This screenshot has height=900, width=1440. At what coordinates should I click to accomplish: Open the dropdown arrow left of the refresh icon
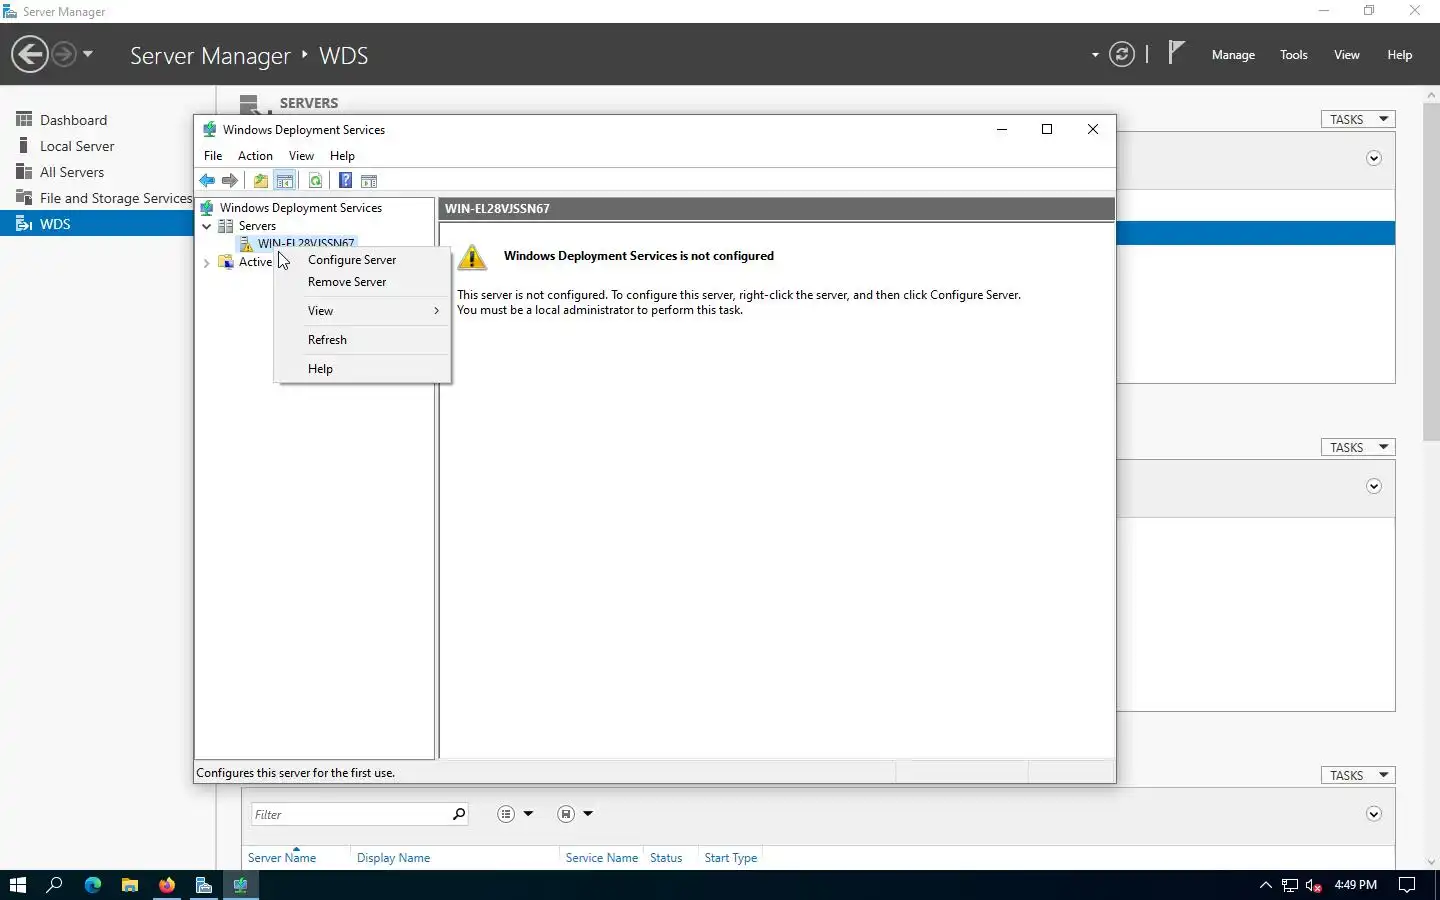1095,55
